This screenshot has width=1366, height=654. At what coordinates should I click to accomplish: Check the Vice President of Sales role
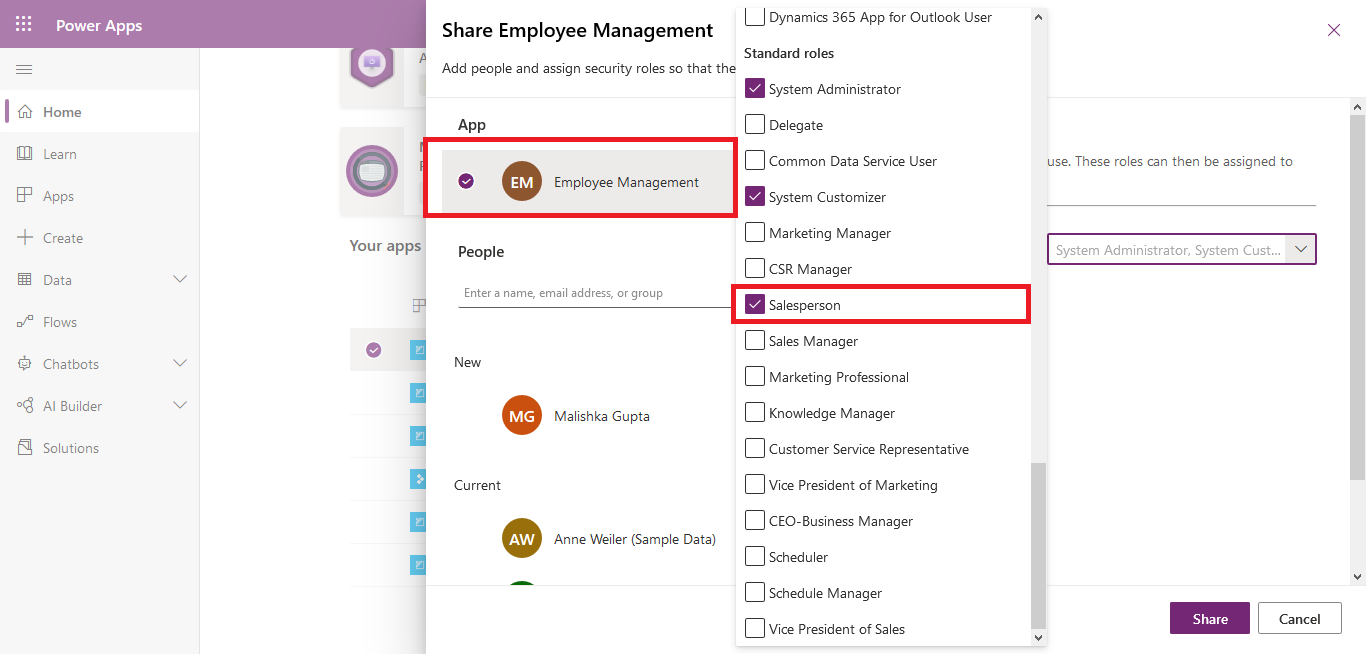tap(755, 628)
